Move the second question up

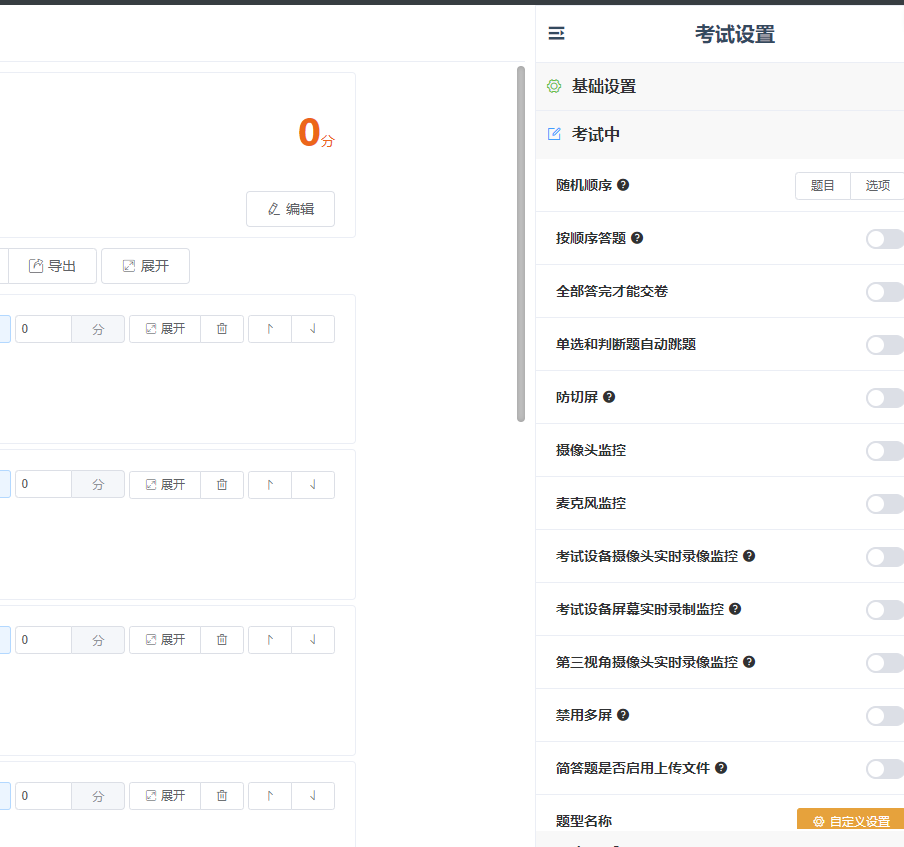point(270,485)
